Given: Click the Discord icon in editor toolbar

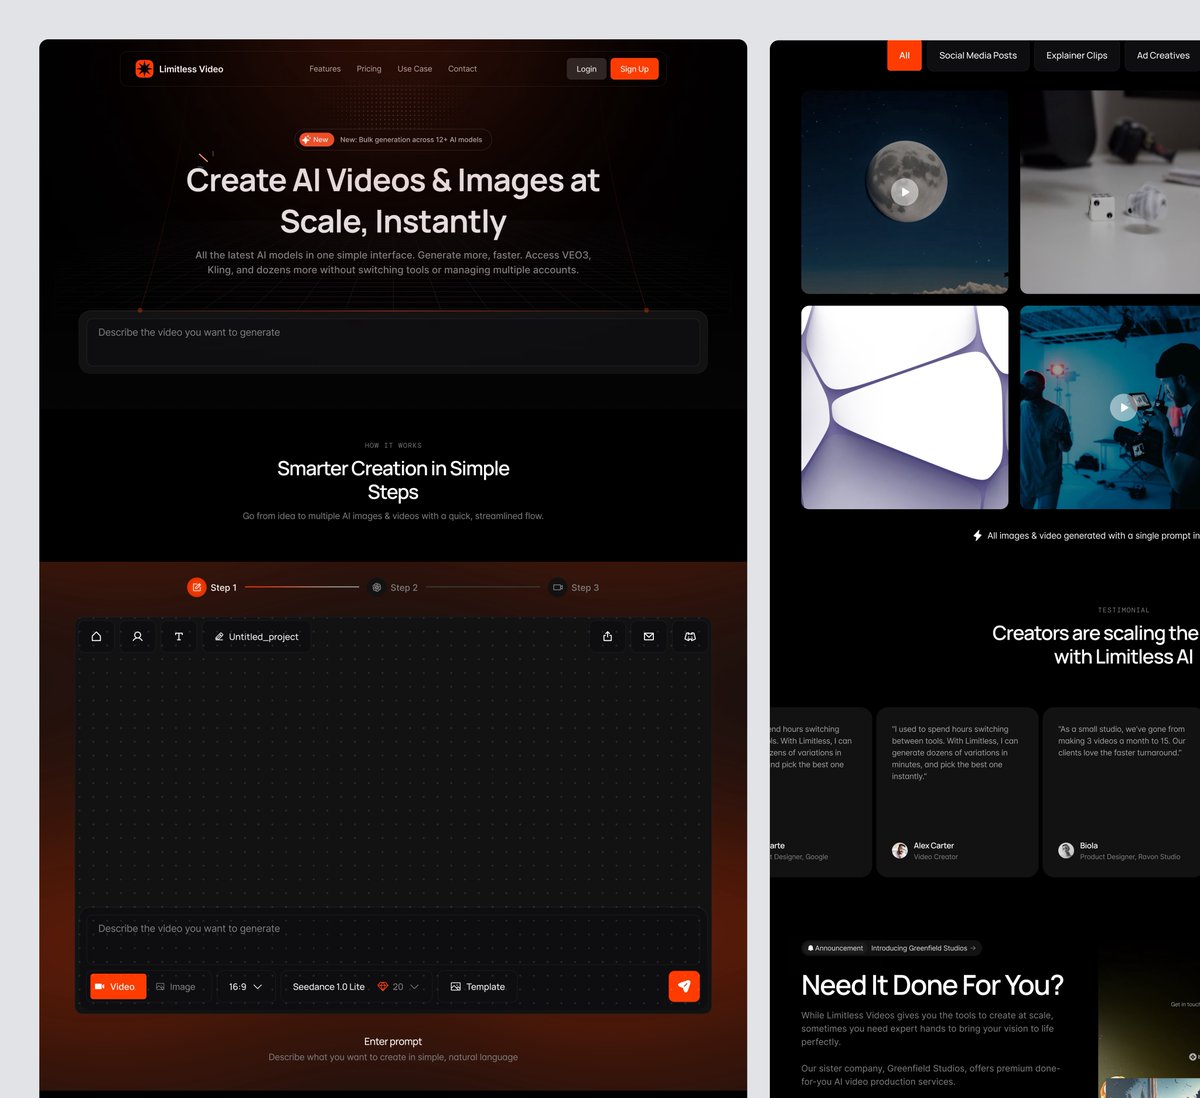Looking at the screenshot, I should (690, 636).
